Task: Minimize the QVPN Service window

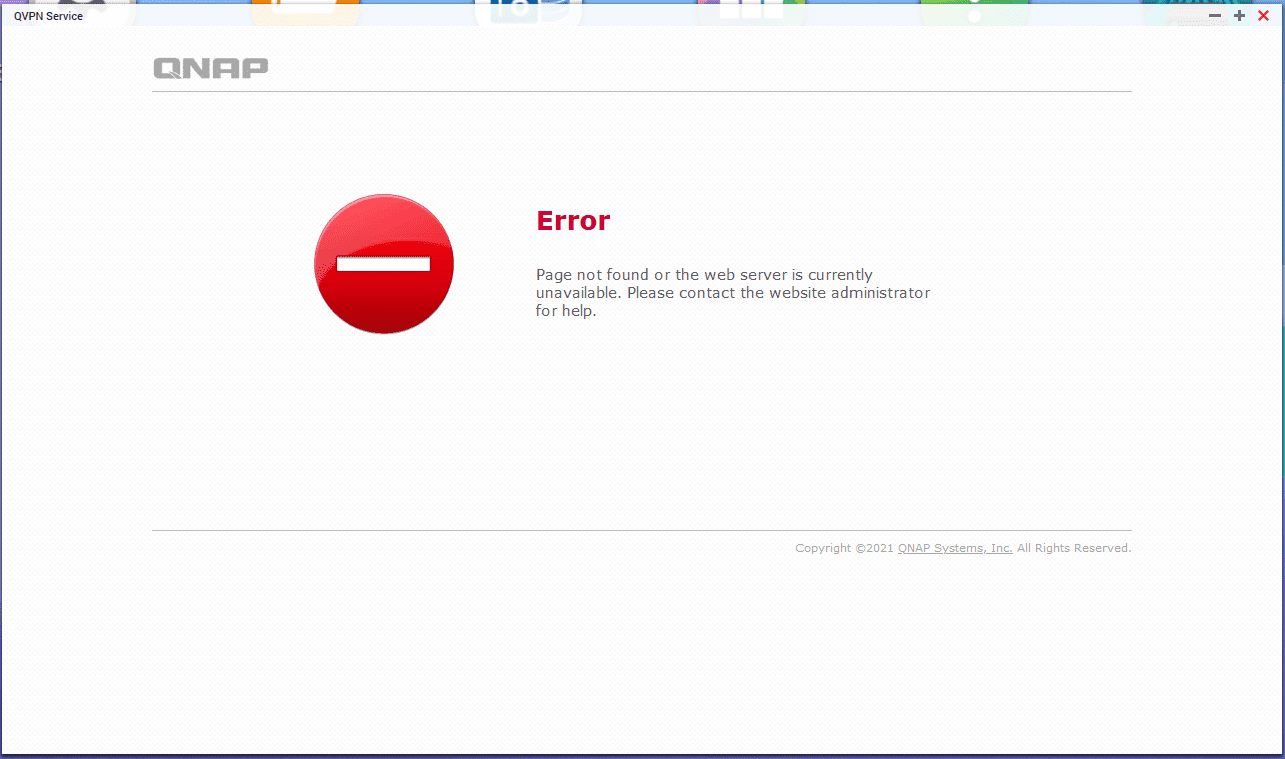Action: click(x=1215, y=15)
